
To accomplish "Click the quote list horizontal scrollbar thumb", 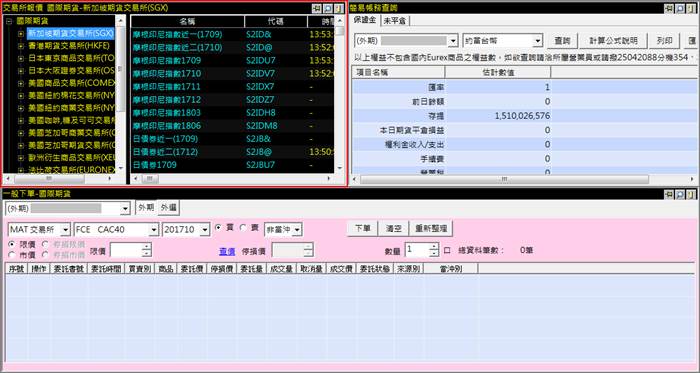I will (150, 178).
